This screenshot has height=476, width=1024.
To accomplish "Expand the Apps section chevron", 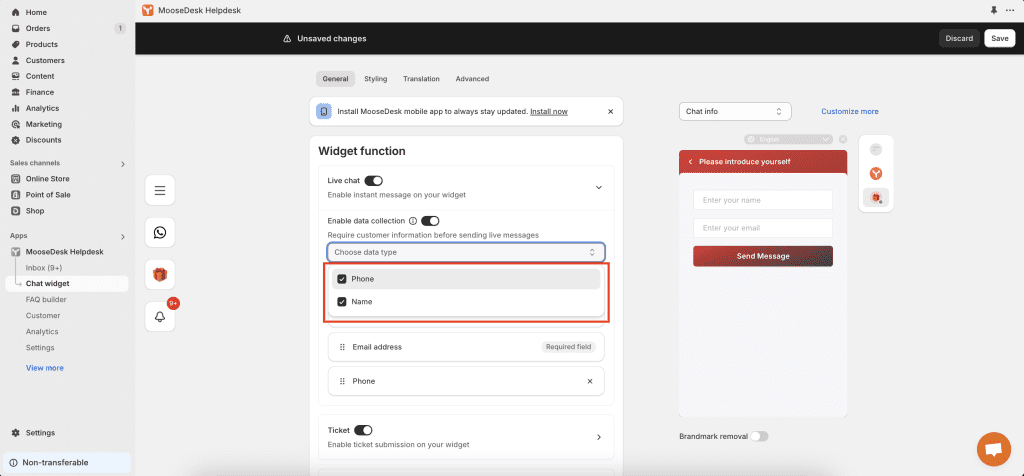I will click(x=123, y=236).
